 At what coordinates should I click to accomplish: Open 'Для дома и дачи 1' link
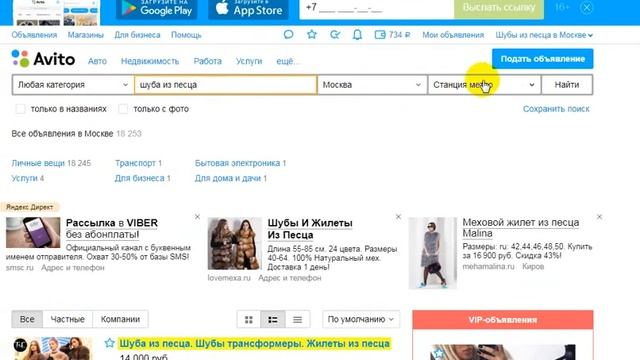tap(231, 178)
